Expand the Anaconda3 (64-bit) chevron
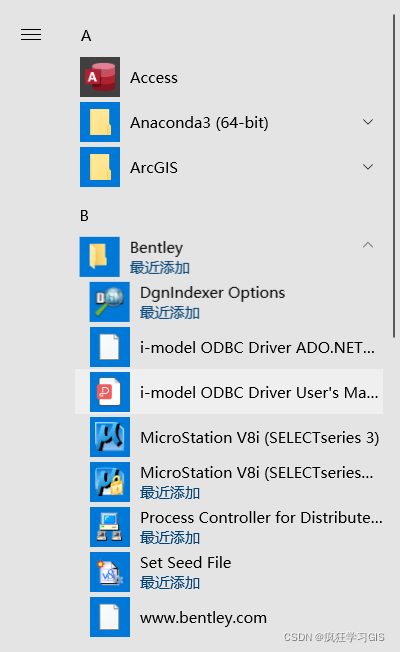Viewport: 400px width, 652px height. (368, 122)
